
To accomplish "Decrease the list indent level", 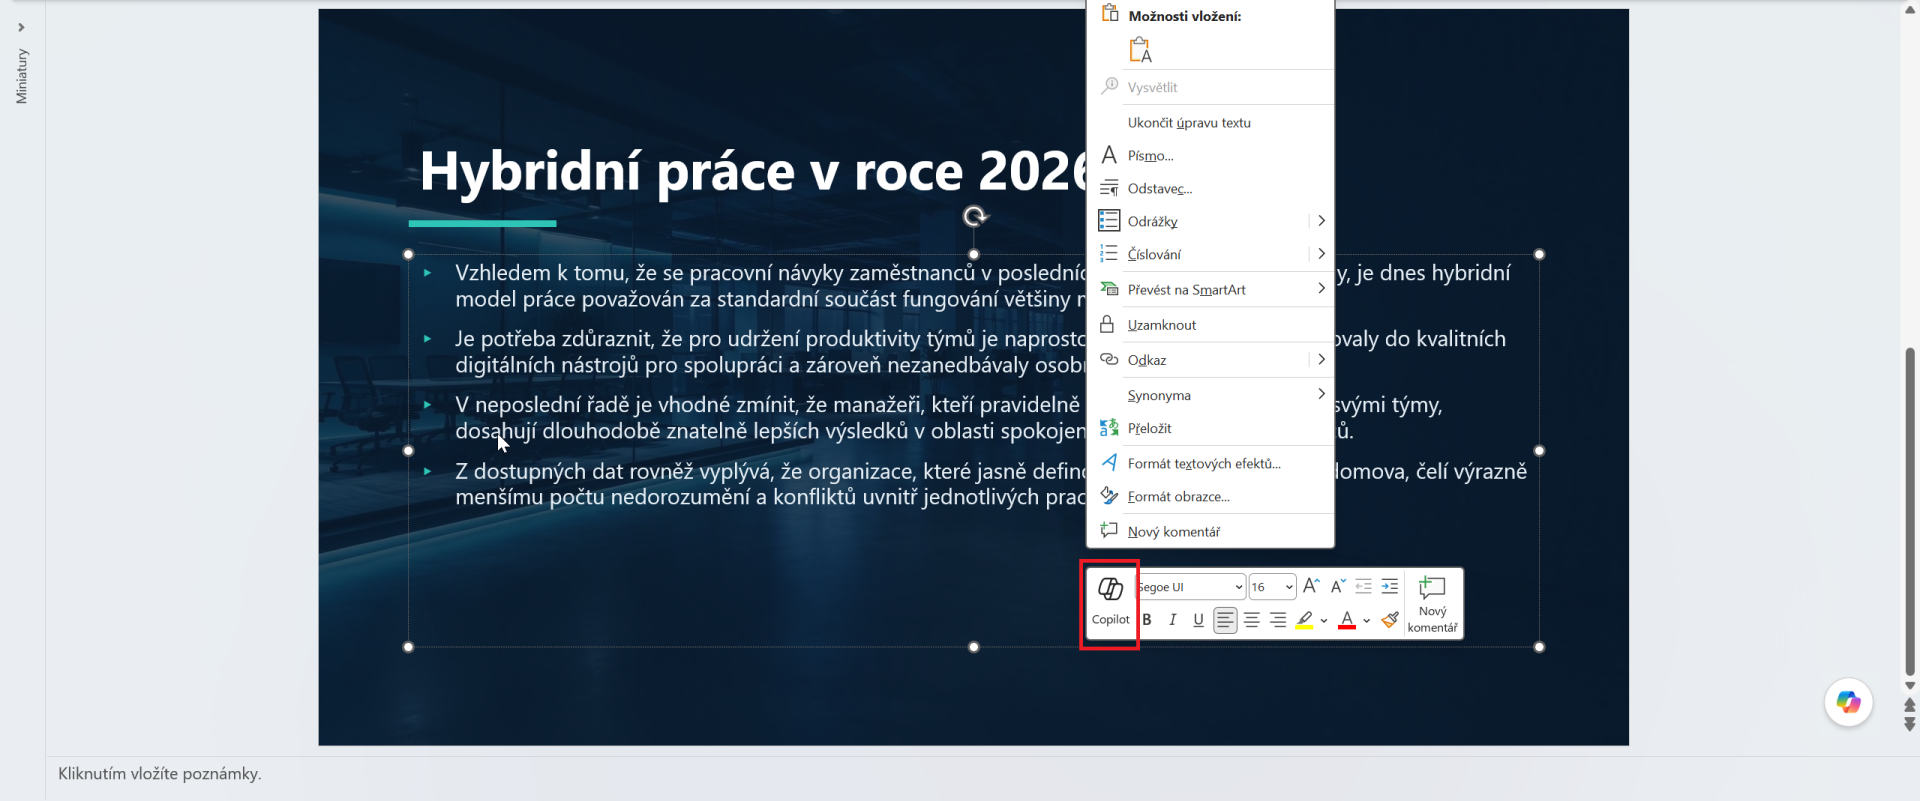I will [1363, 586].
